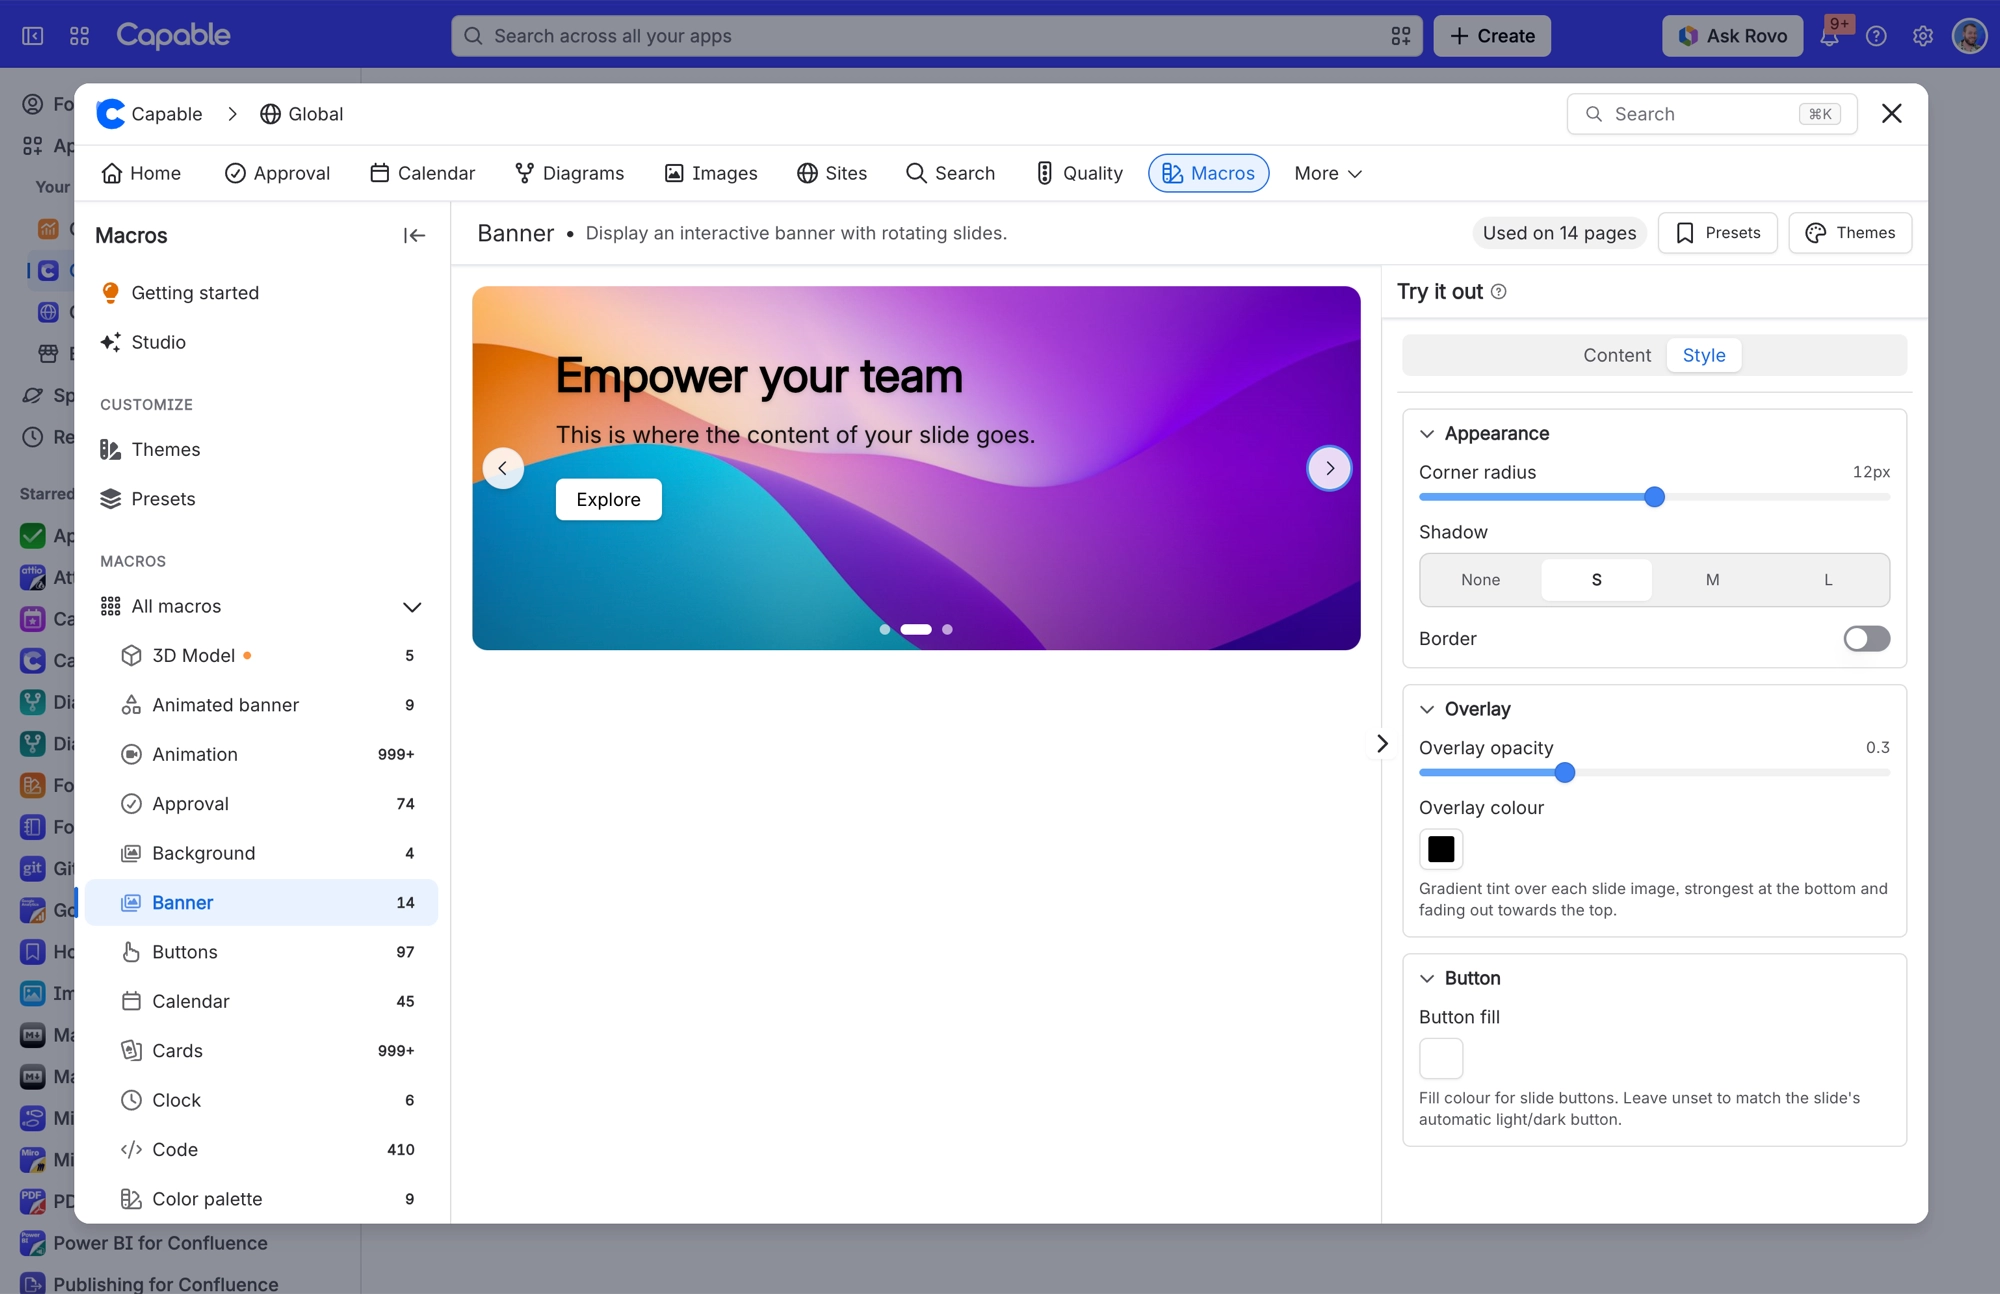Enable the Border toggle
This screenshot has height=1294, width=2000.
tap(1866, 639)
